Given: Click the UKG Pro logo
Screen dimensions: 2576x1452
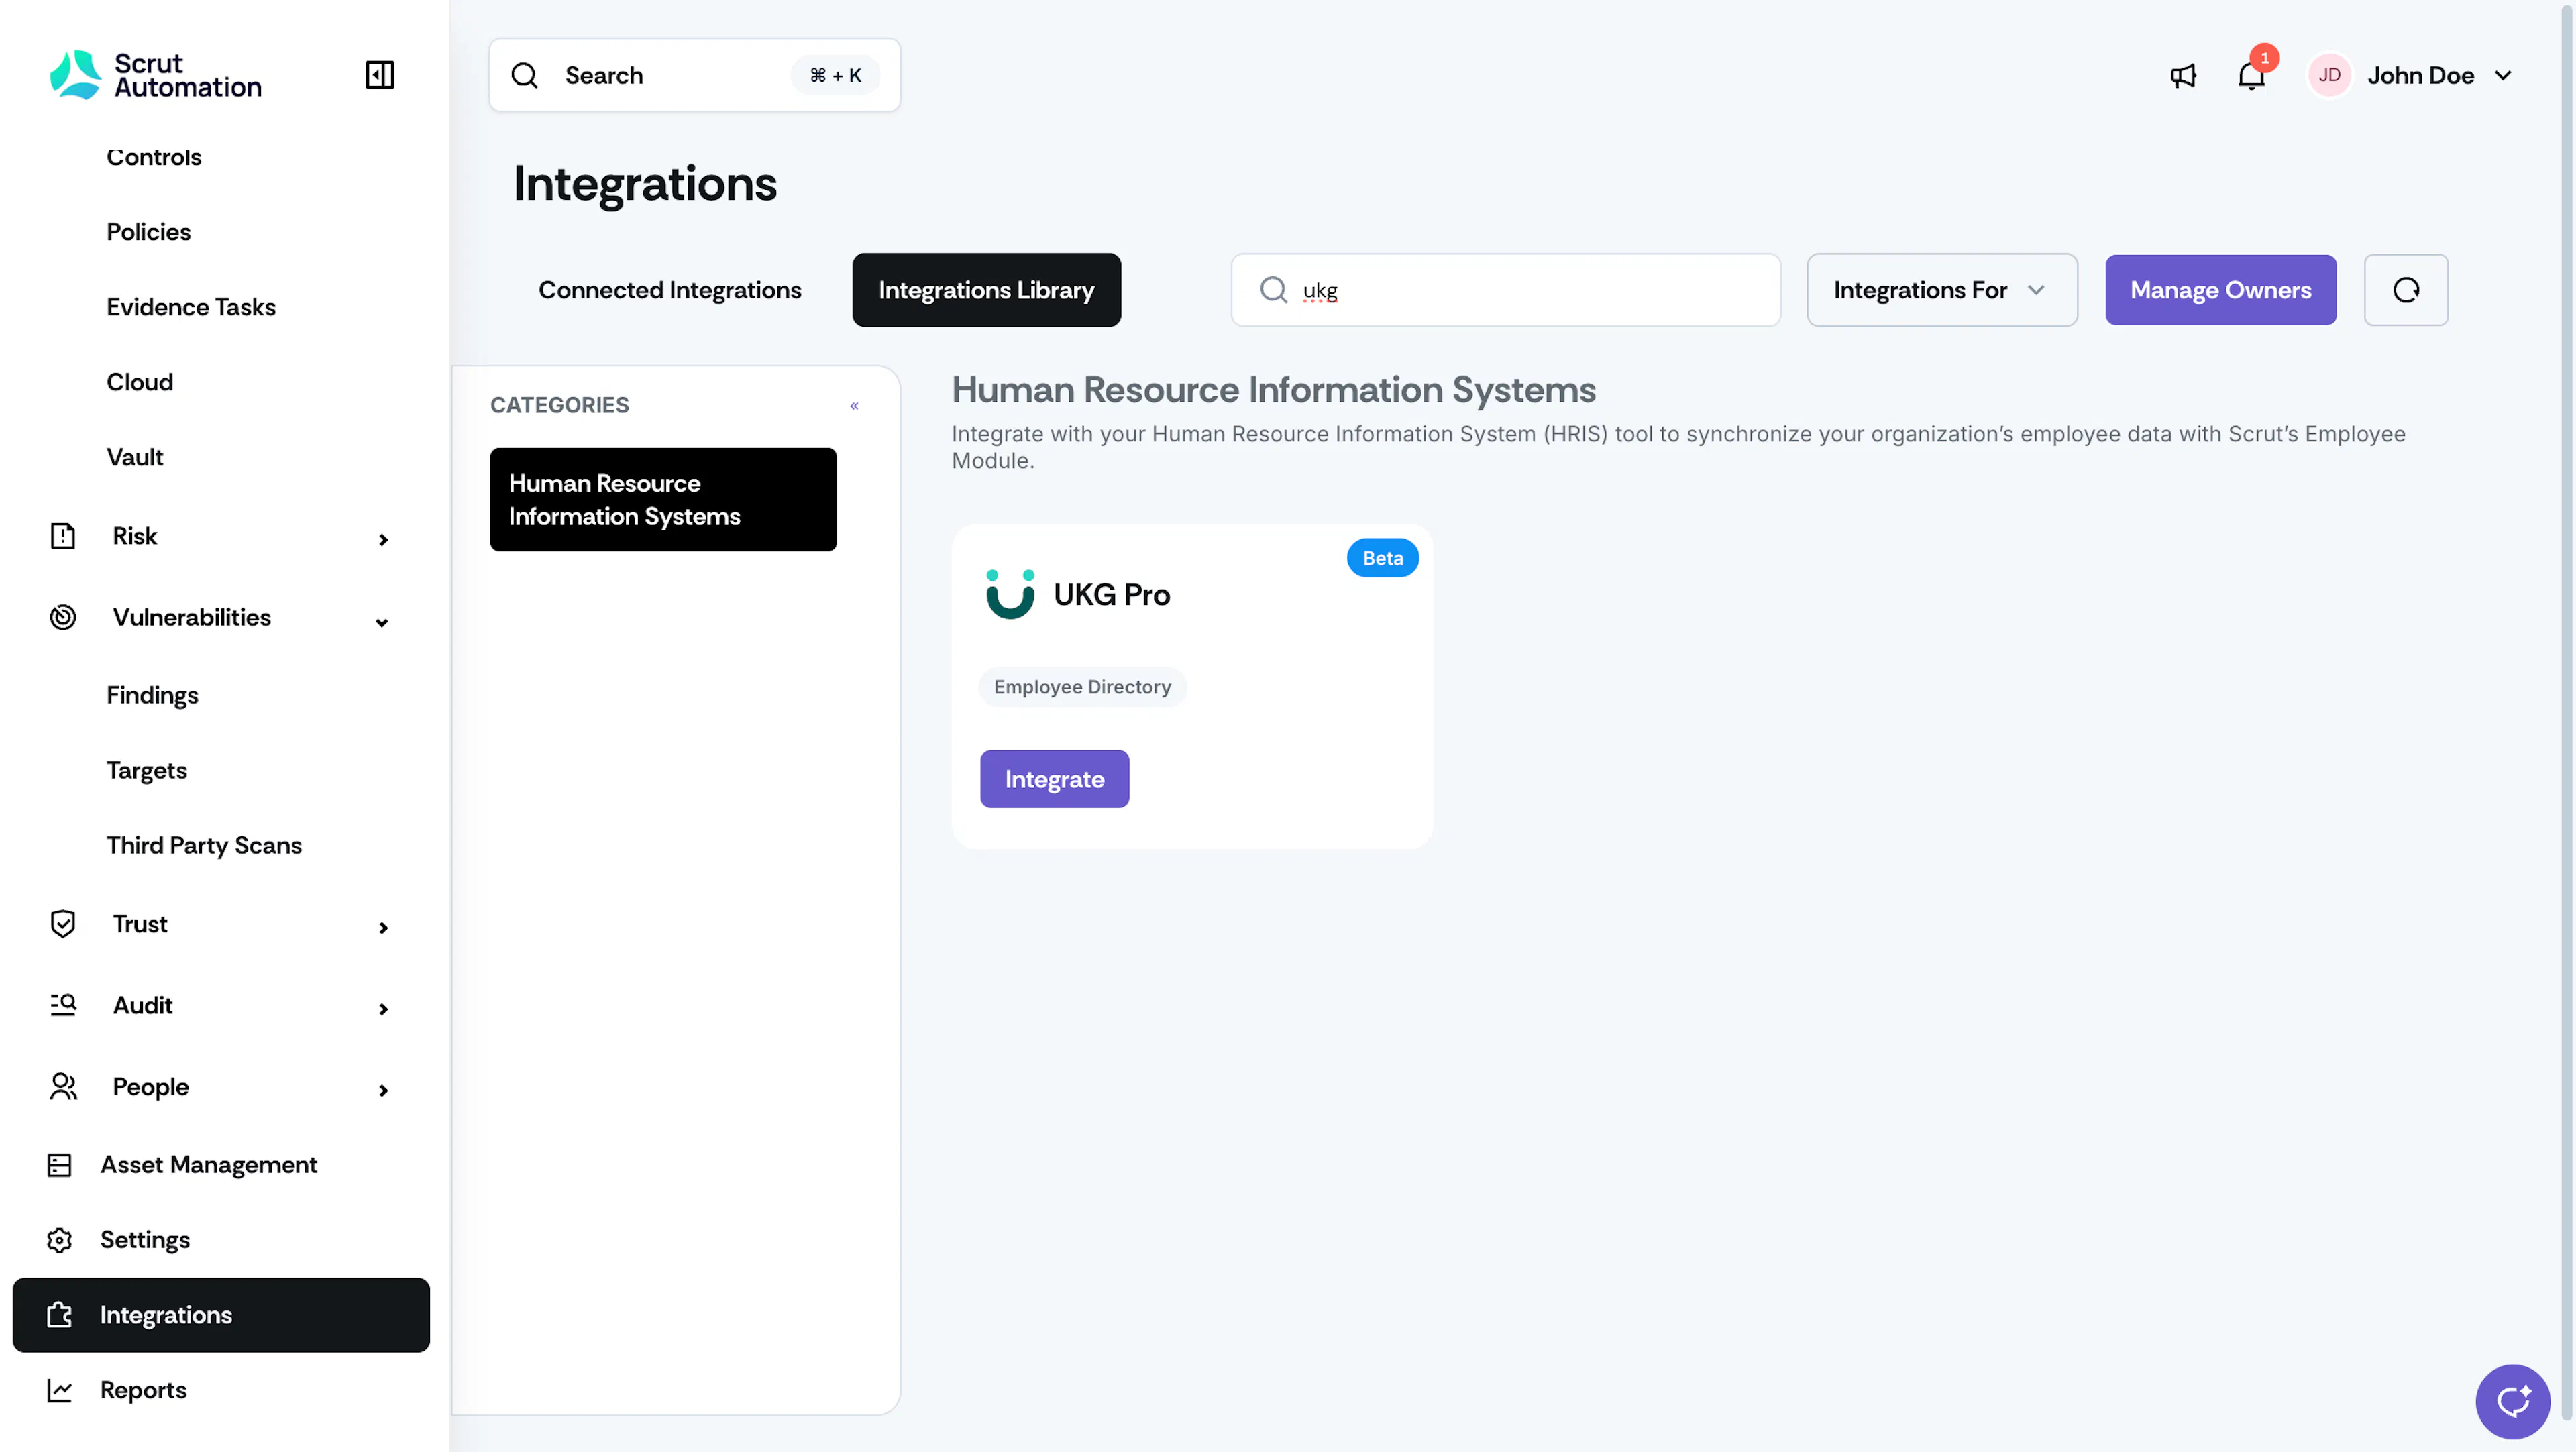Looking at the screenshot, I should 1010,594.
